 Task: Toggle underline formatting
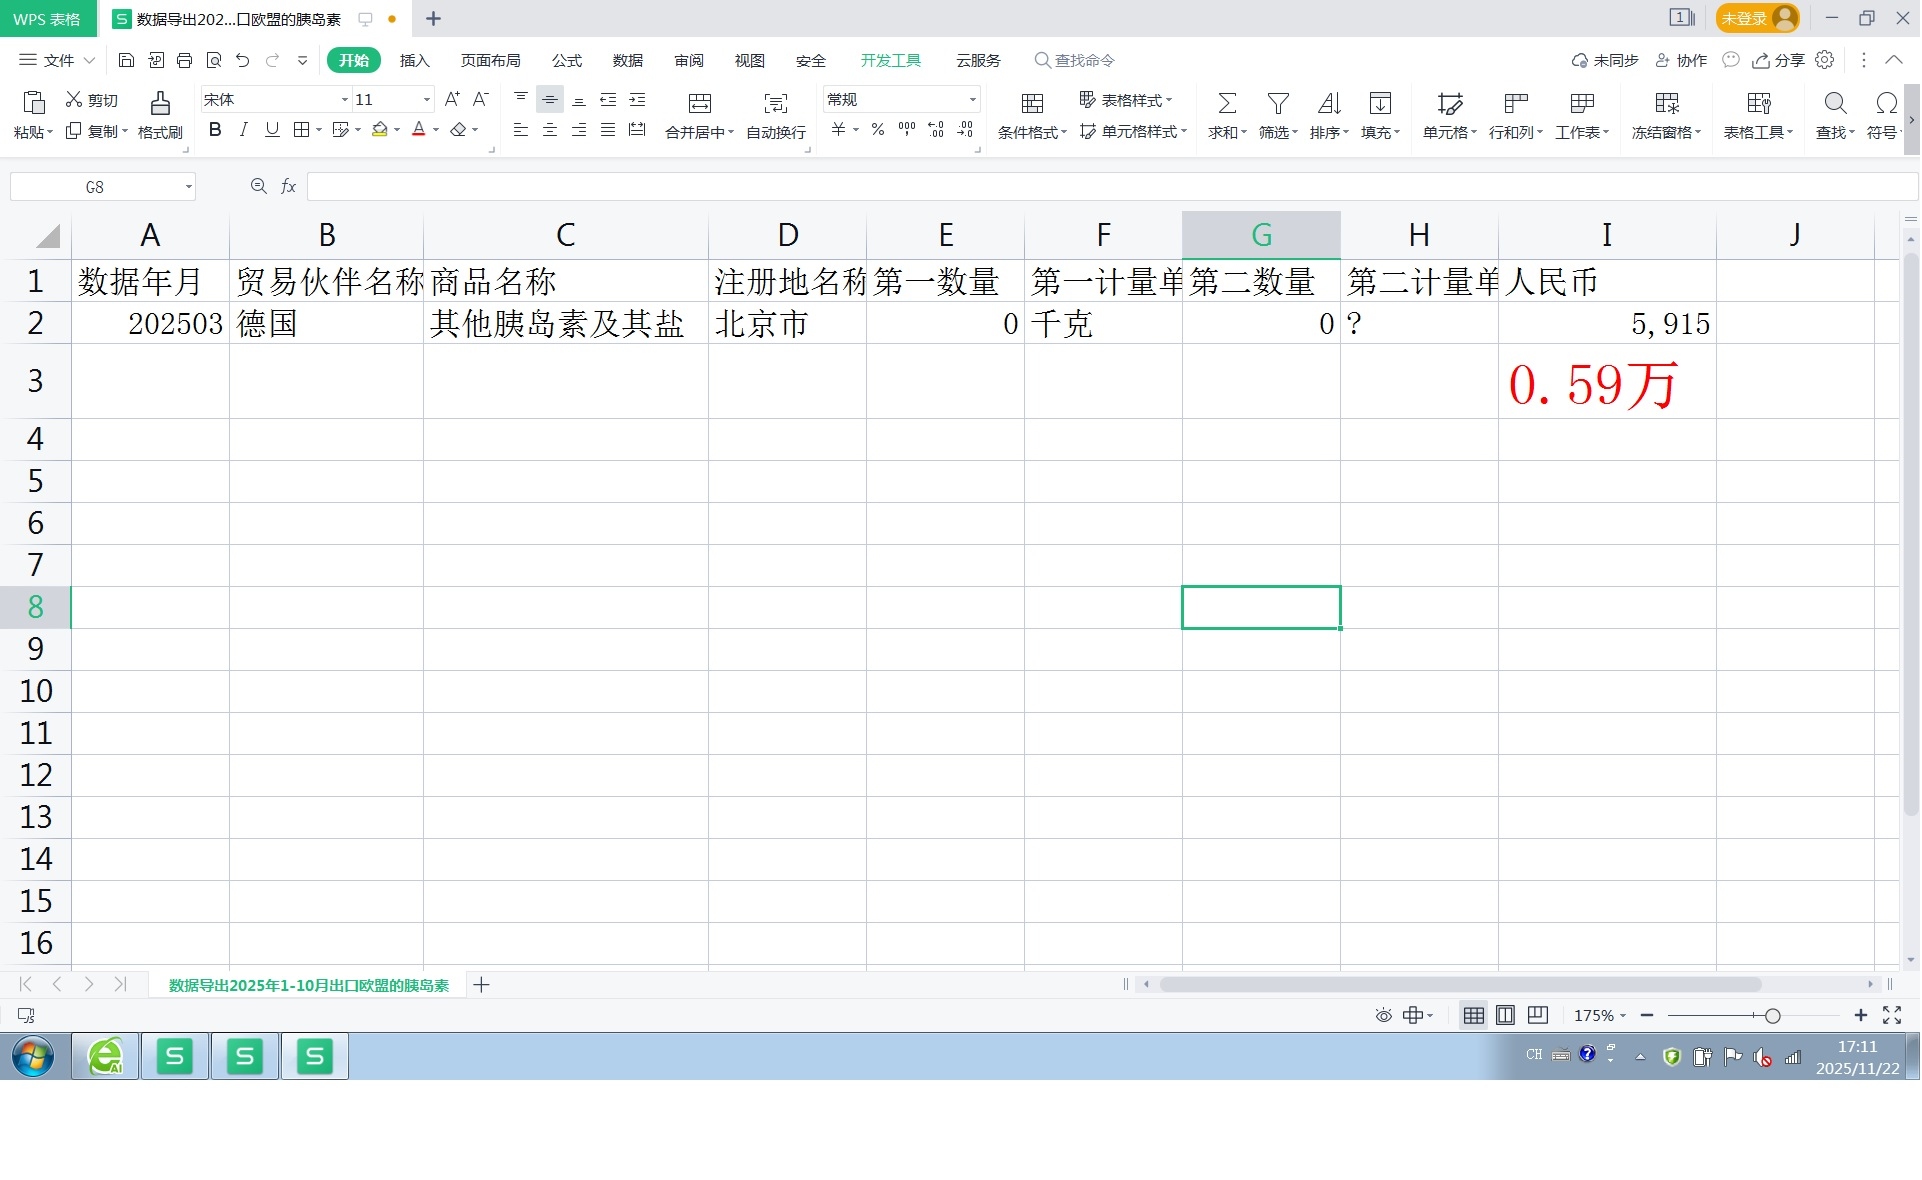[272, 130]
